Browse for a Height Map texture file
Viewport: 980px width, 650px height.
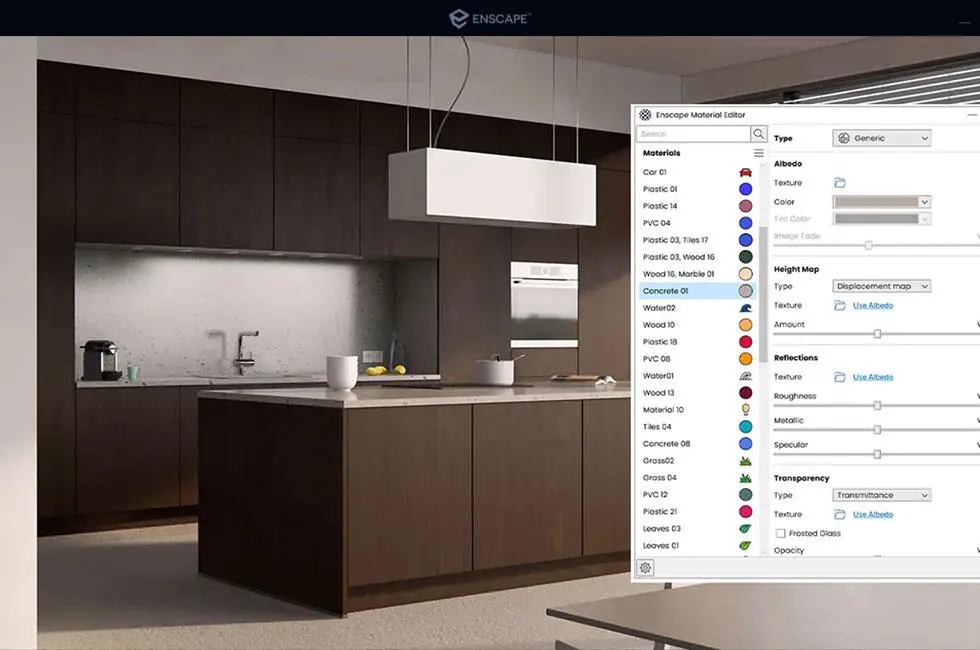point(839,305)
